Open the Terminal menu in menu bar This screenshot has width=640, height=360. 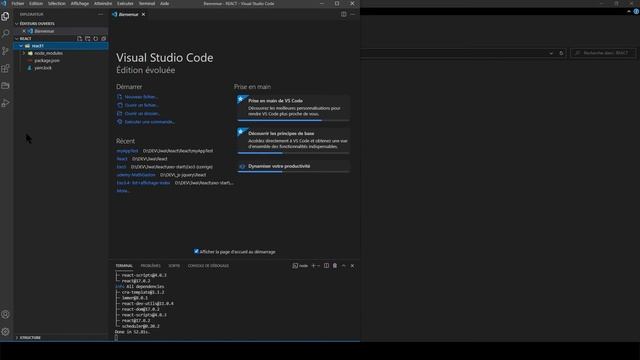pos(147,3)
